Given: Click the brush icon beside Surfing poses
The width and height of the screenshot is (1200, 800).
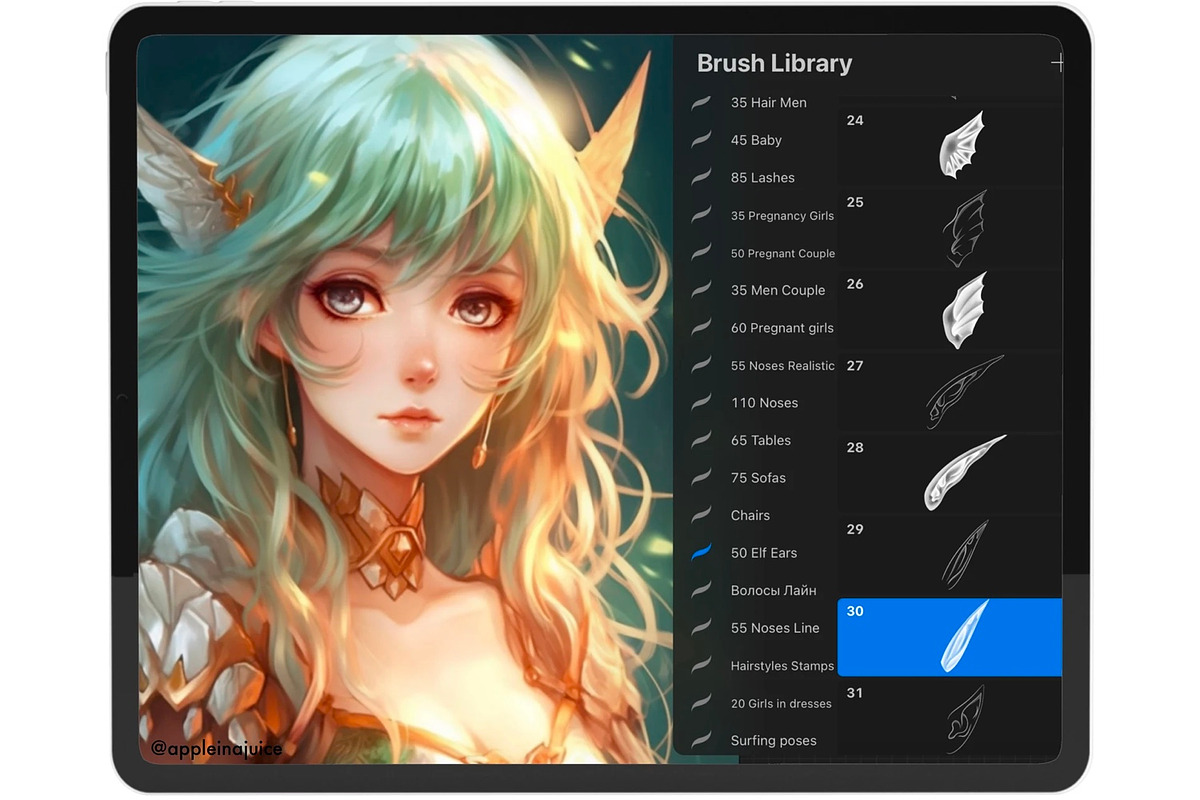Looking at the screenshot, I should click(x=701, y=741).
